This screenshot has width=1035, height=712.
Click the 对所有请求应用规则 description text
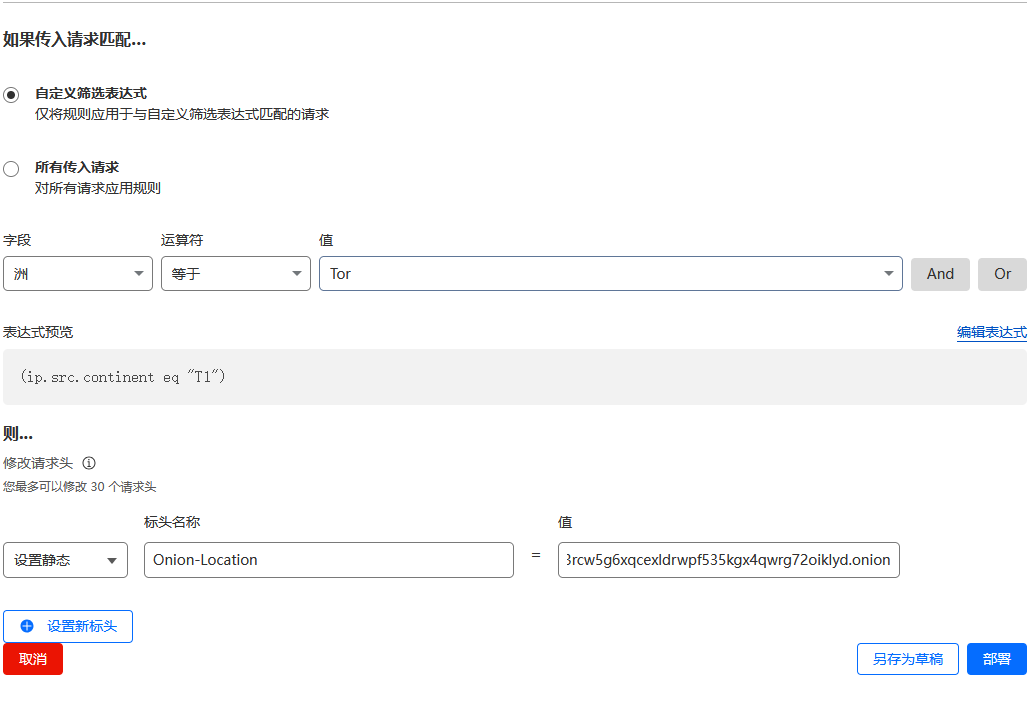click(98, 188)
